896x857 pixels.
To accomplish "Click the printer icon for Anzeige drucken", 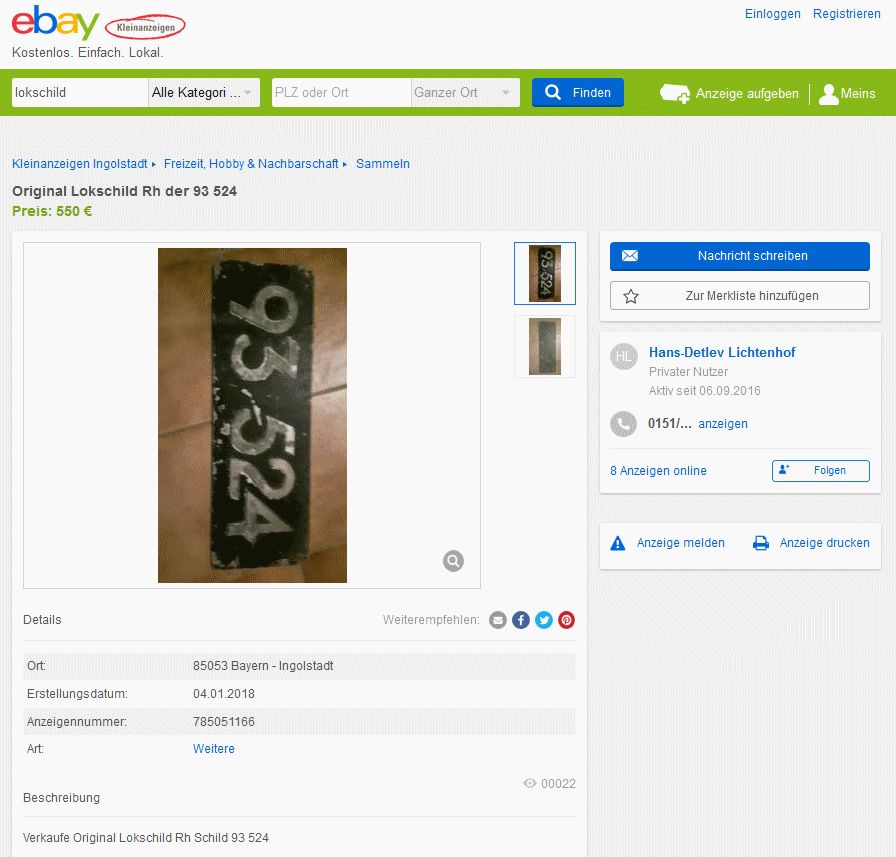I will pos(761,543).
